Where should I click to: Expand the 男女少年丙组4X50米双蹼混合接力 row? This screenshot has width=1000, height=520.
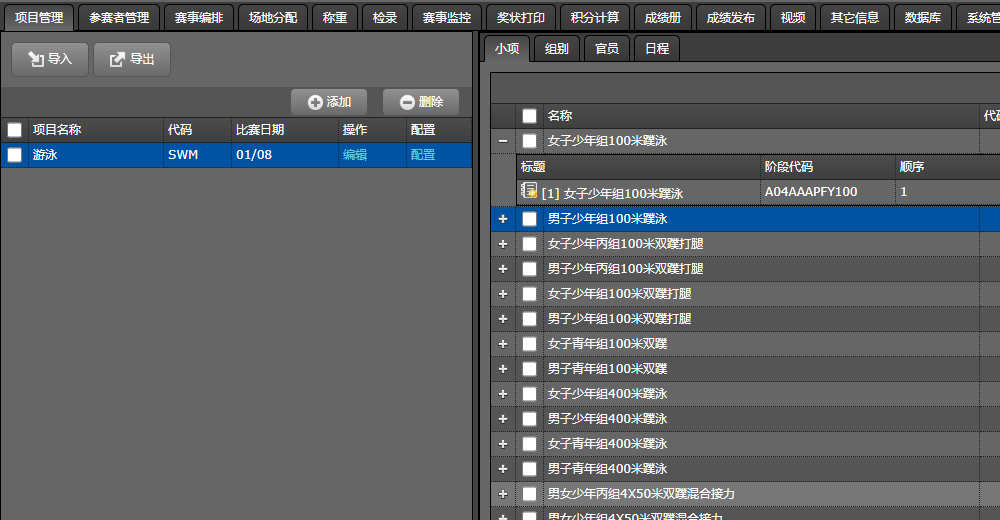[503, 494]
